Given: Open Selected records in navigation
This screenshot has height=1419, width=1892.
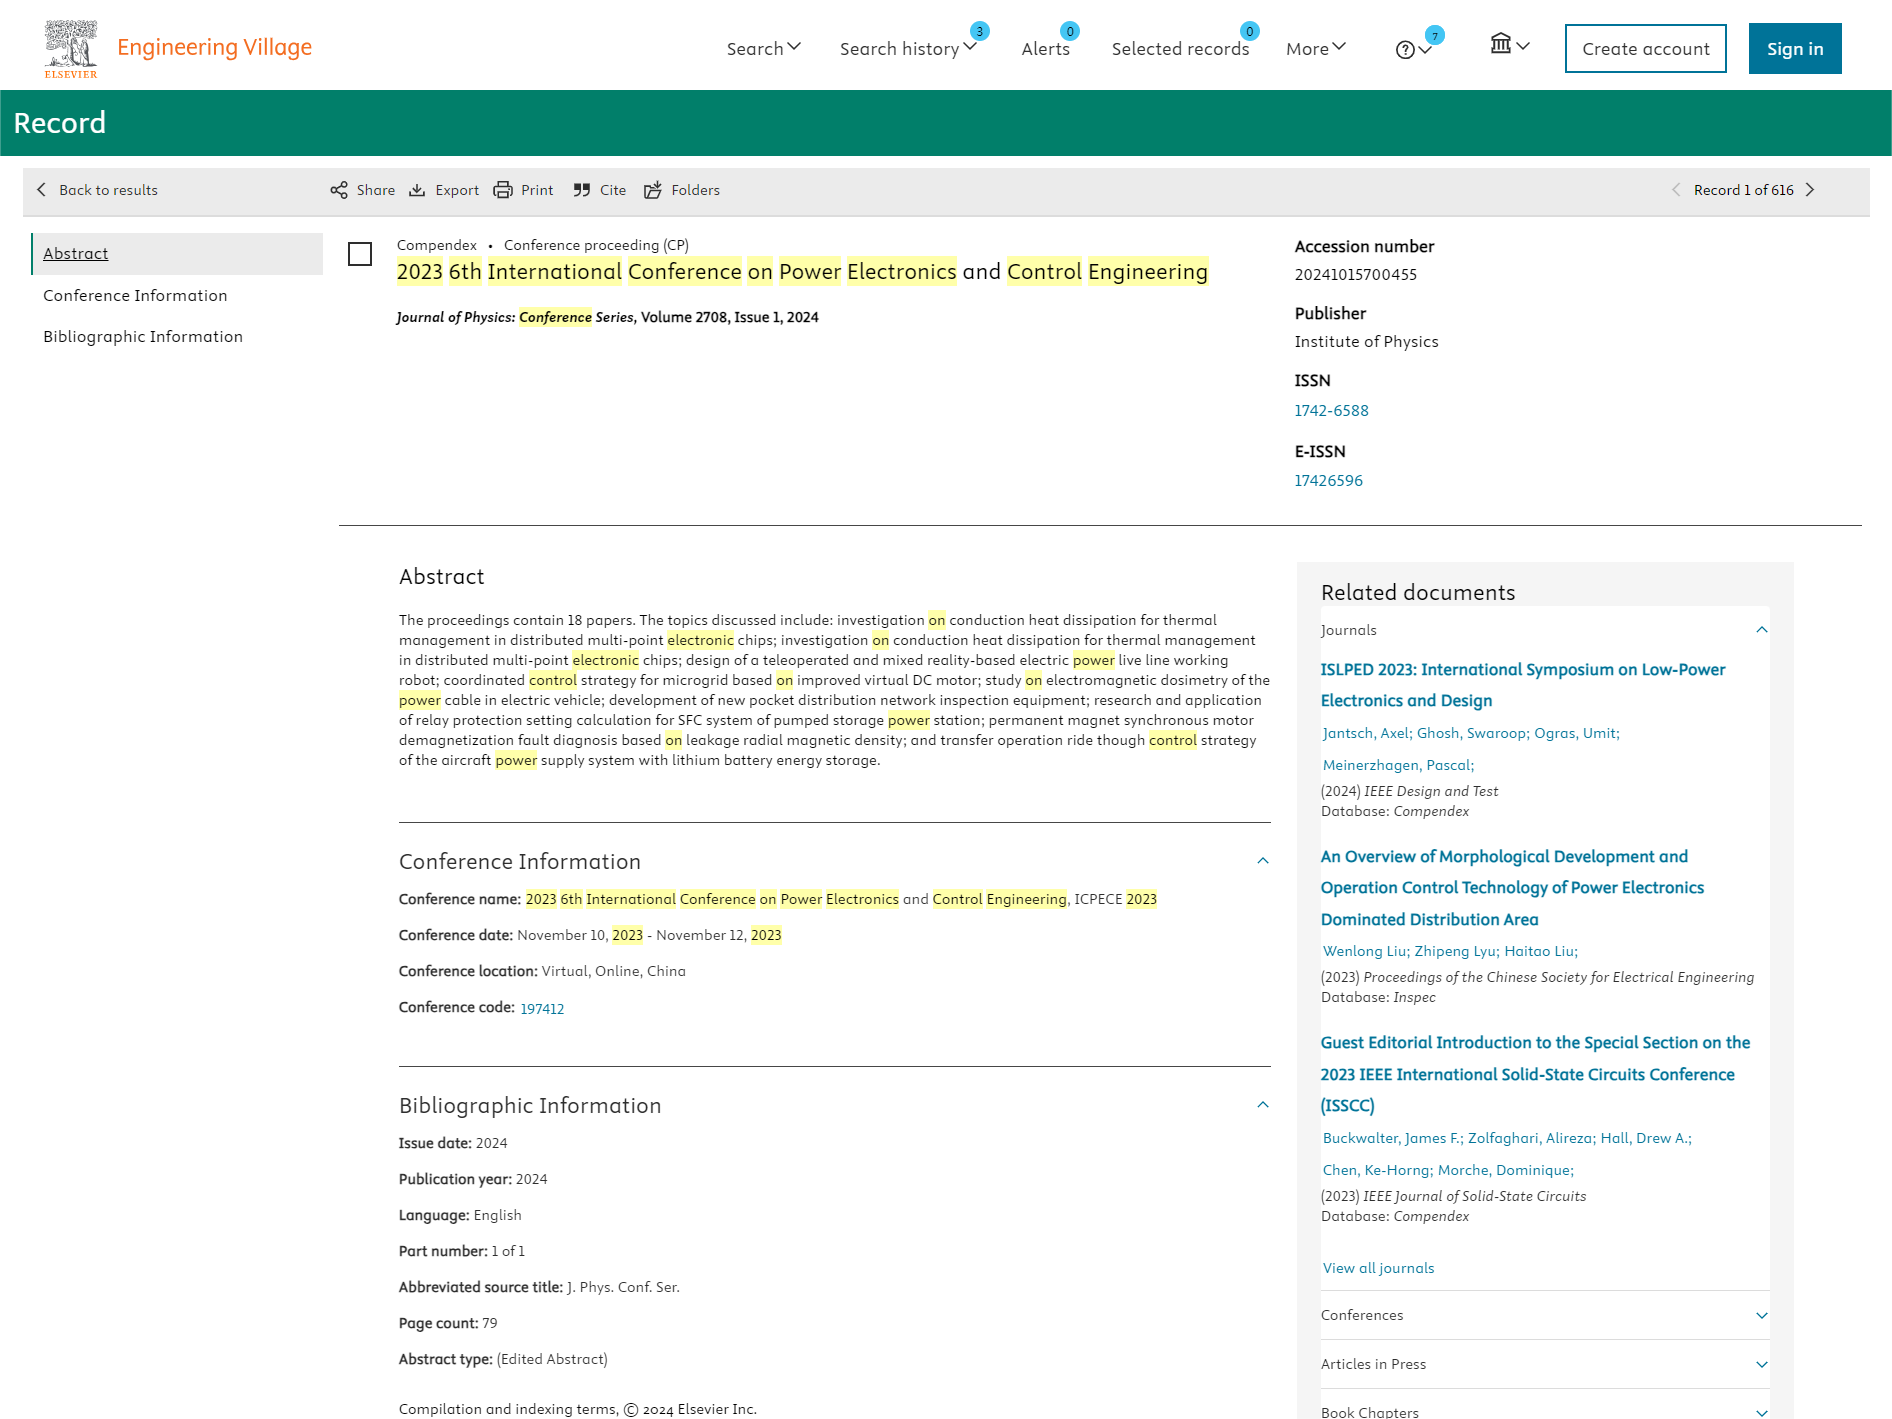Looking at the screenshot, I should (1180, 48).
